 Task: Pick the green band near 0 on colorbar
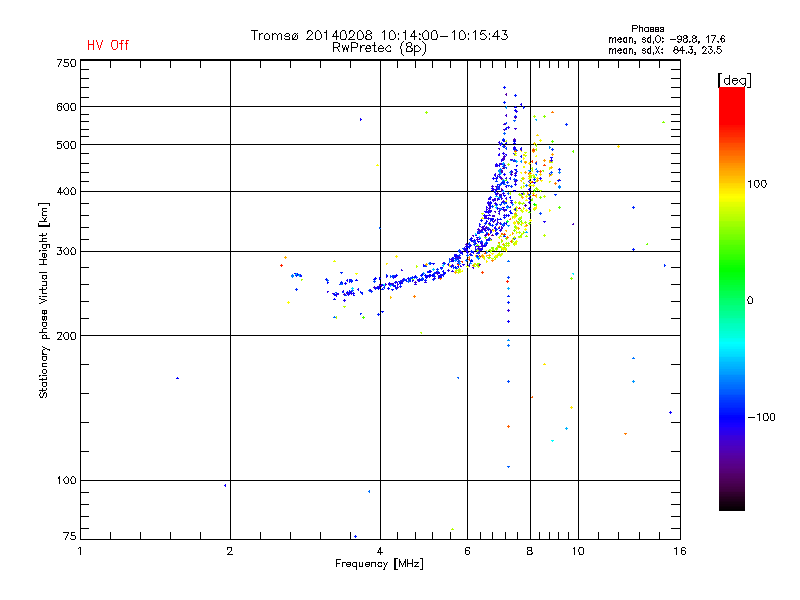coord(731,300)
